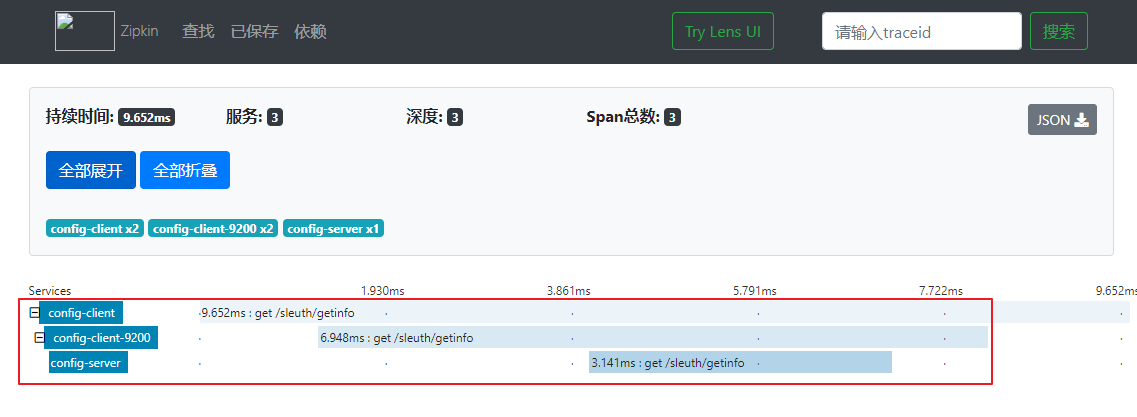Image resolution: width=1137 pixels, height=417 pixels.
Task: Click the Services column header
Action: pyautogui.click(x=50, y=291)
